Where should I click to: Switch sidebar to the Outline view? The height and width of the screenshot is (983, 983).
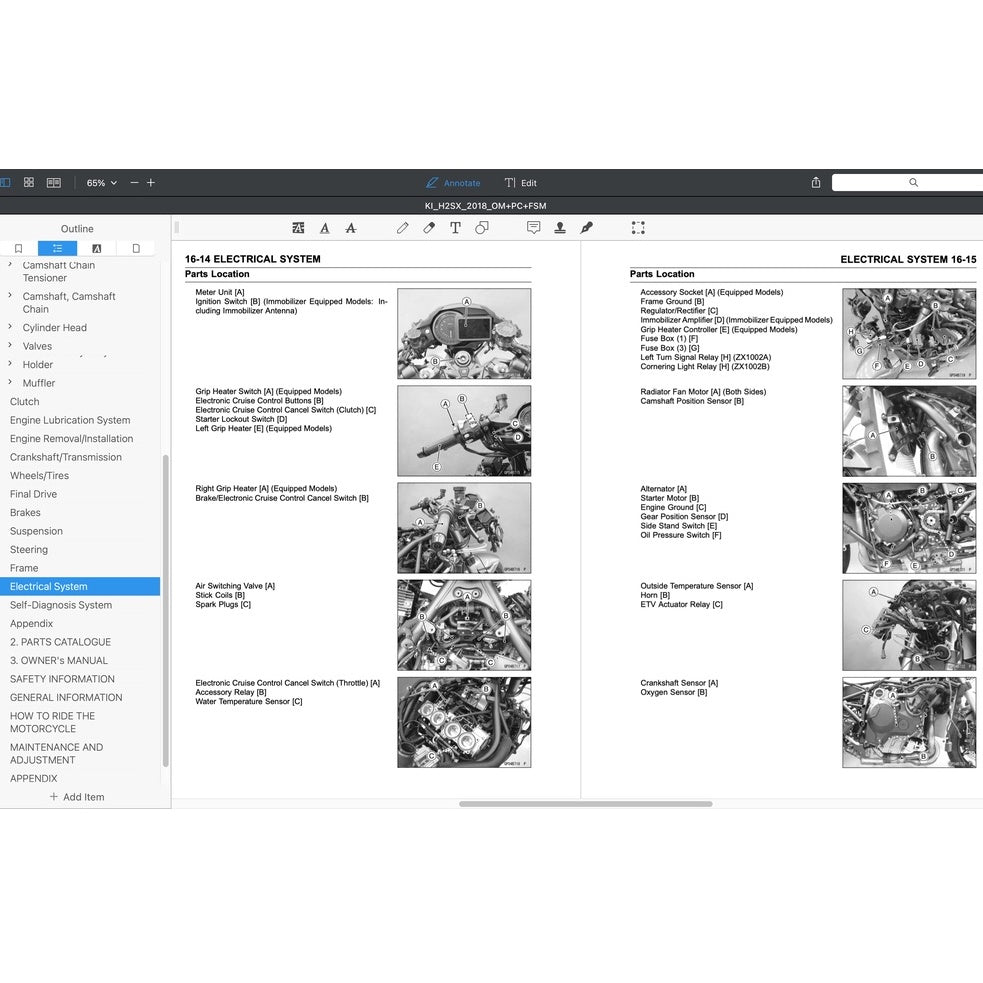57,247
